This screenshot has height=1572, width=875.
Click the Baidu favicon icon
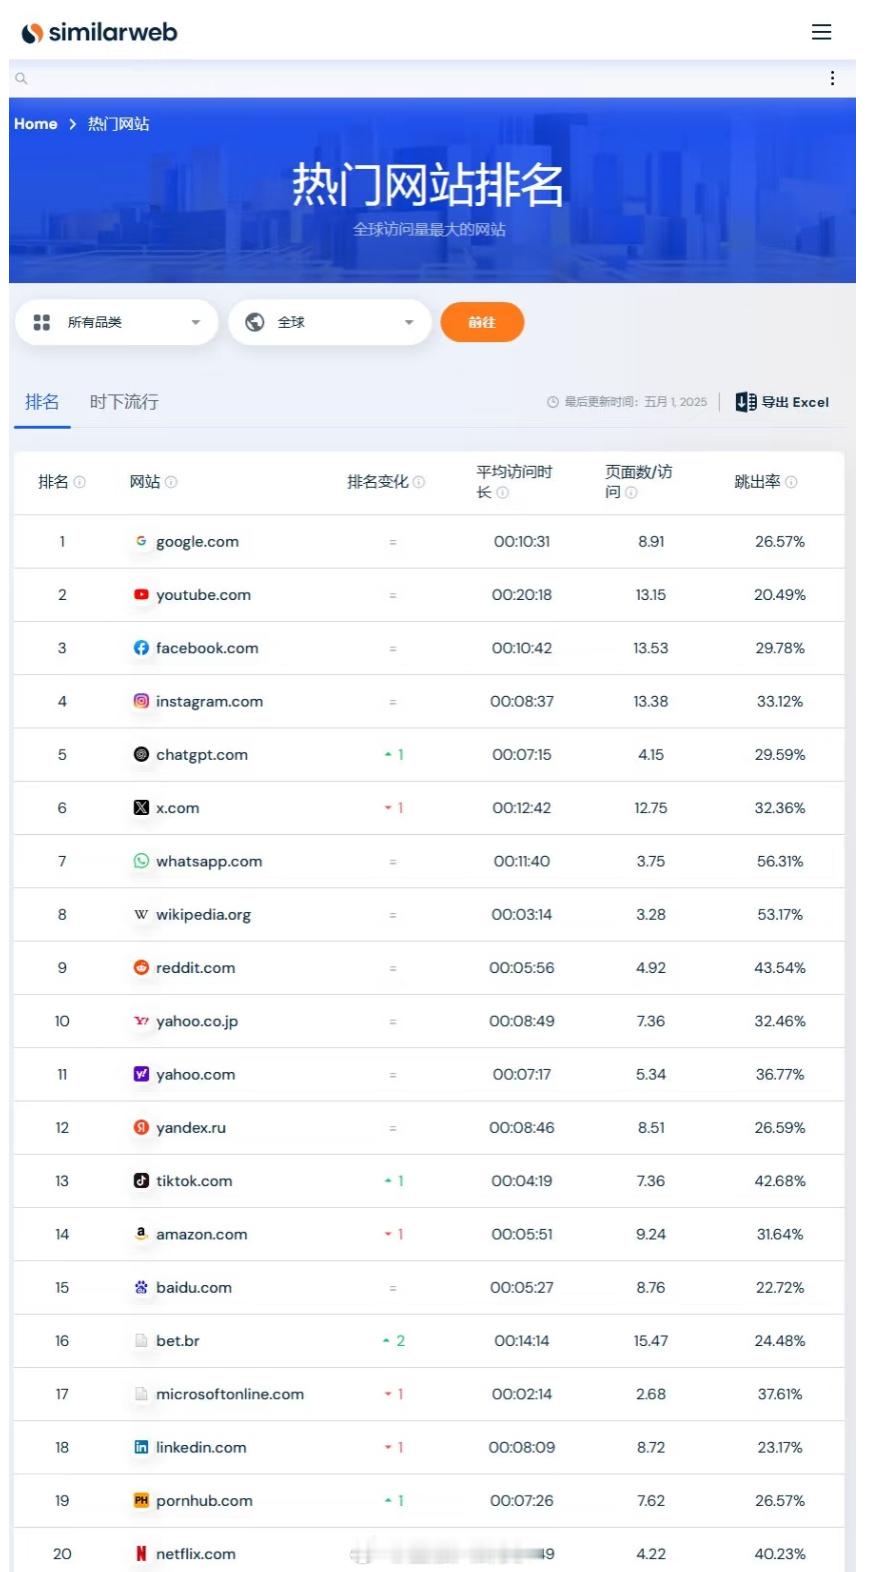point(141,1287)
